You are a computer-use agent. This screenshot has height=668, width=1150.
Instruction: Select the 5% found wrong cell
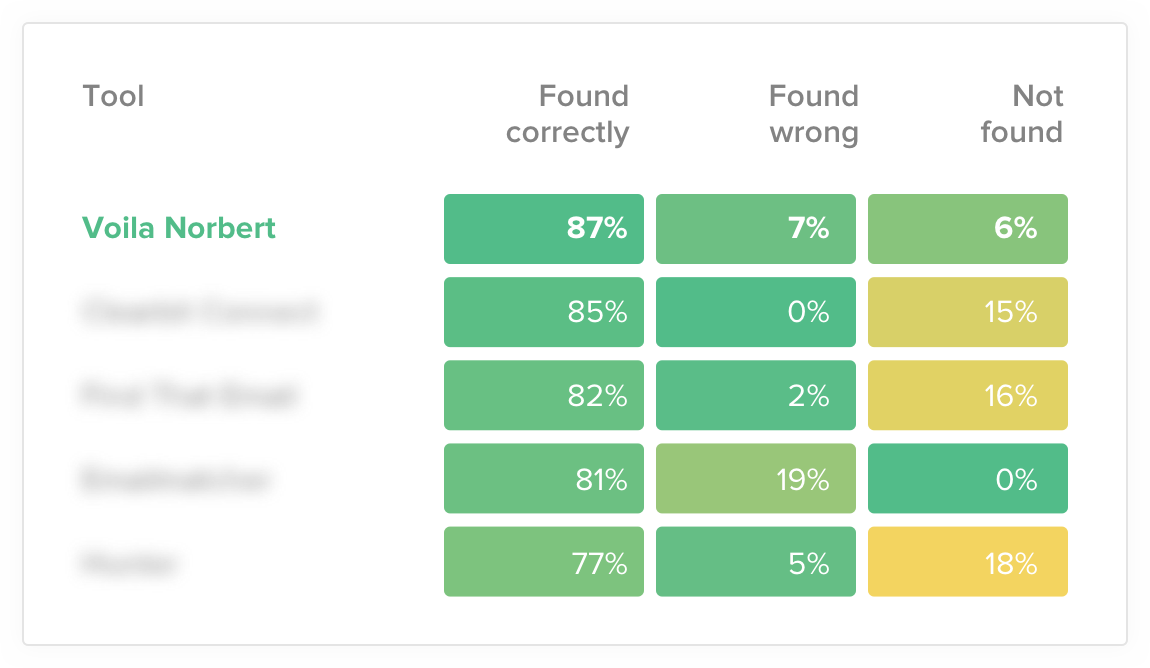point(756,562)
